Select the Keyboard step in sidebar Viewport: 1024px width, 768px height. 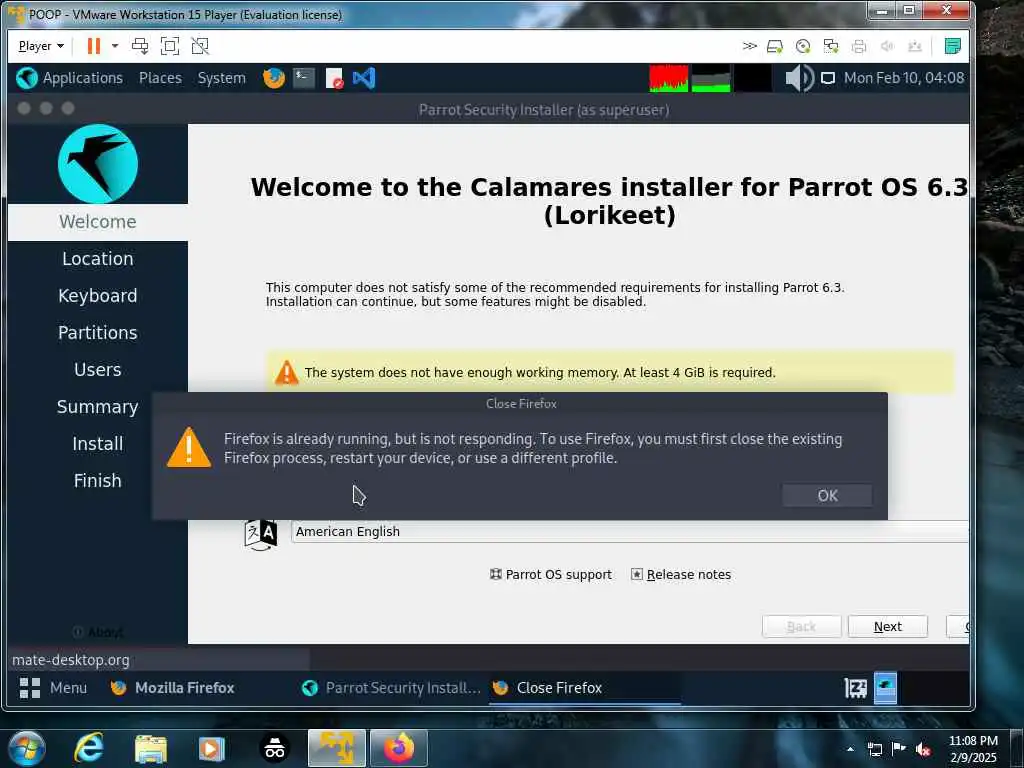coord(98,296)
